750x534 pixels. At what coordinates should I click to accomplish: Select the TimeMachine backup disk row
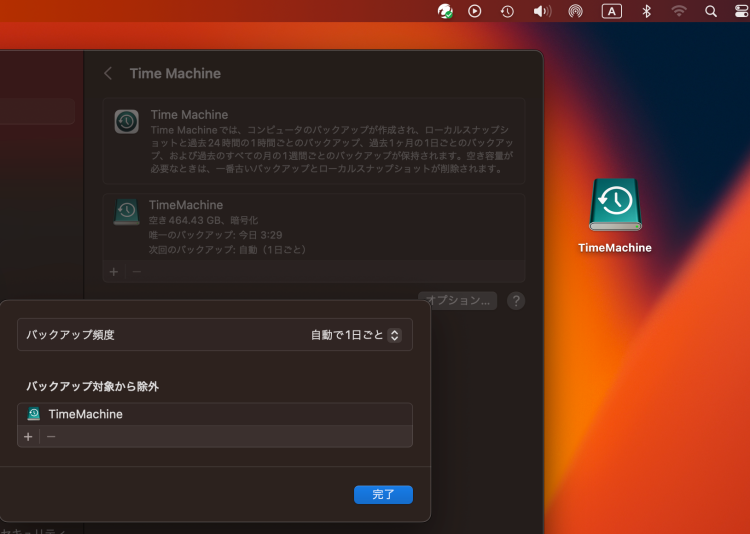[x=314, y=227]
